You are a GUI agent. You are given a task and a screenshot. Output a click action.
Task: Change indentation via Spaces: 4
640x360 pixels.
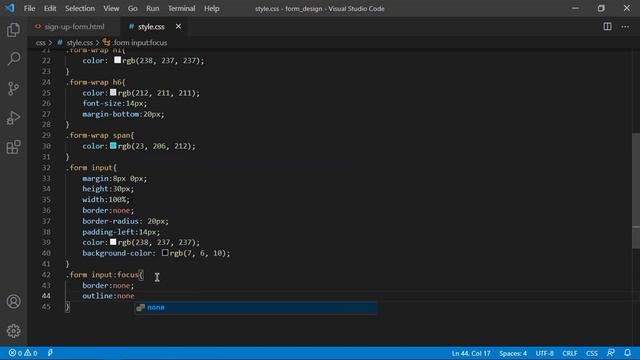coord(513,353)
